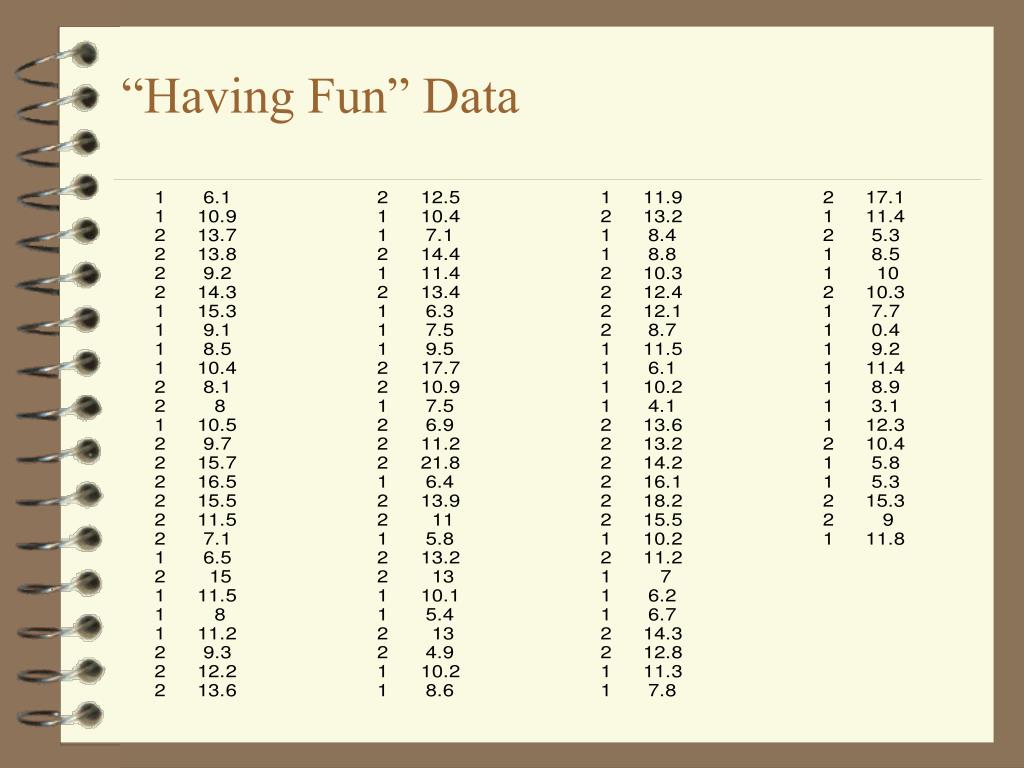Select the value 17.1 in fourth column

tap(885, 197)
